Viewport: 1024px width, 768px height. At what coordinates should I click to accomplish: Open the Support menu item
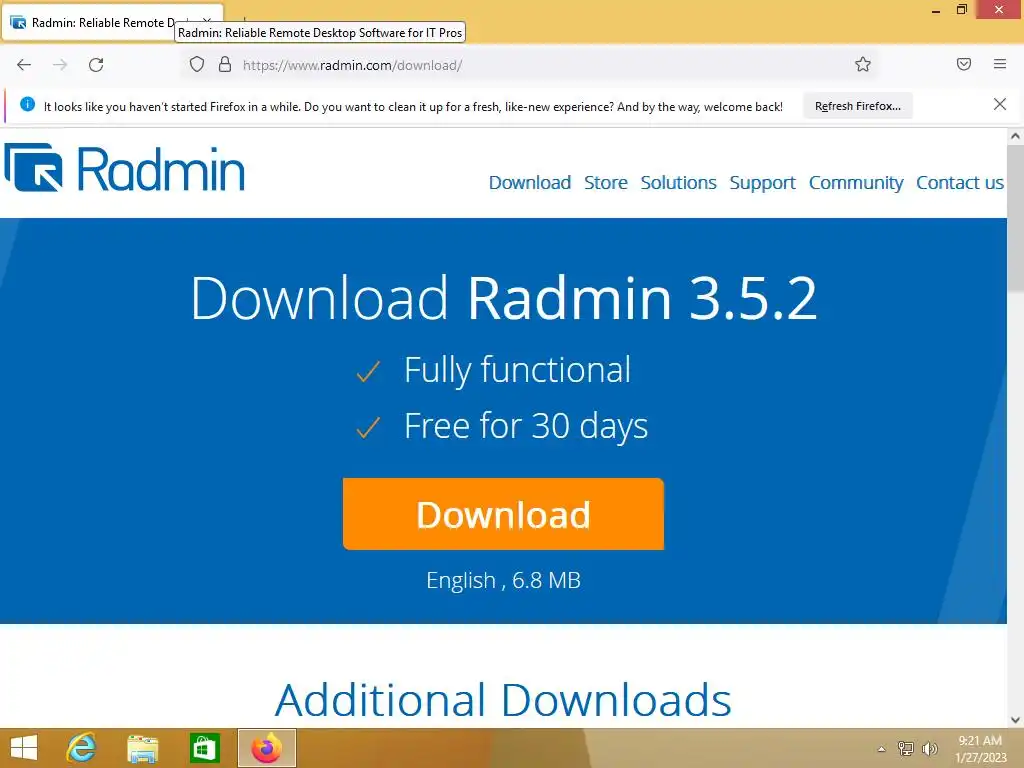[x=762, y=182]
